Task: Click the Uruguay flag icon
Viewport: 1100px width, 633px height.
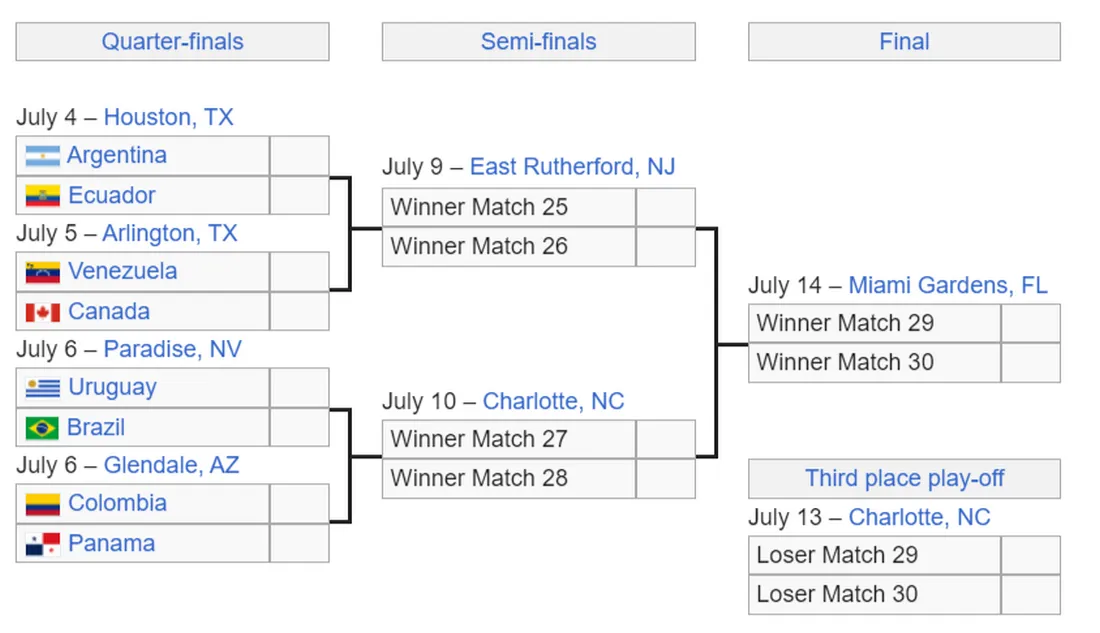Action: click(x=42, y=387)
